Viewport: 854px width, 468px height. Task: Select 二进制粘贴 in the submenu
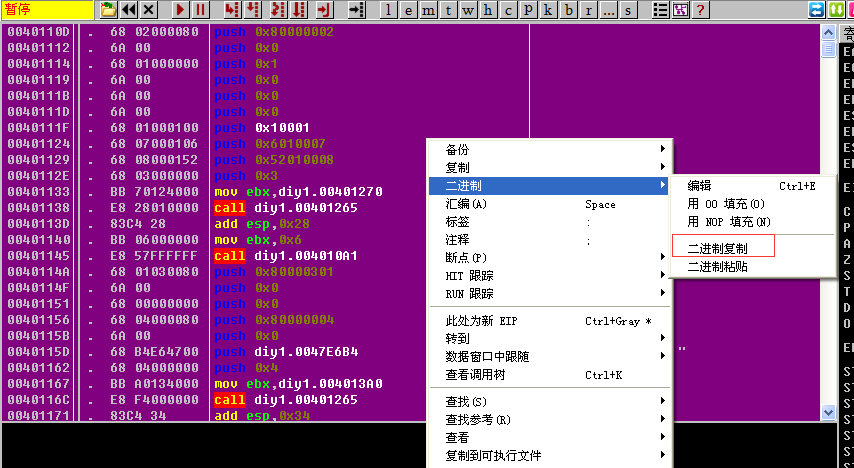[x=752, y=266]
